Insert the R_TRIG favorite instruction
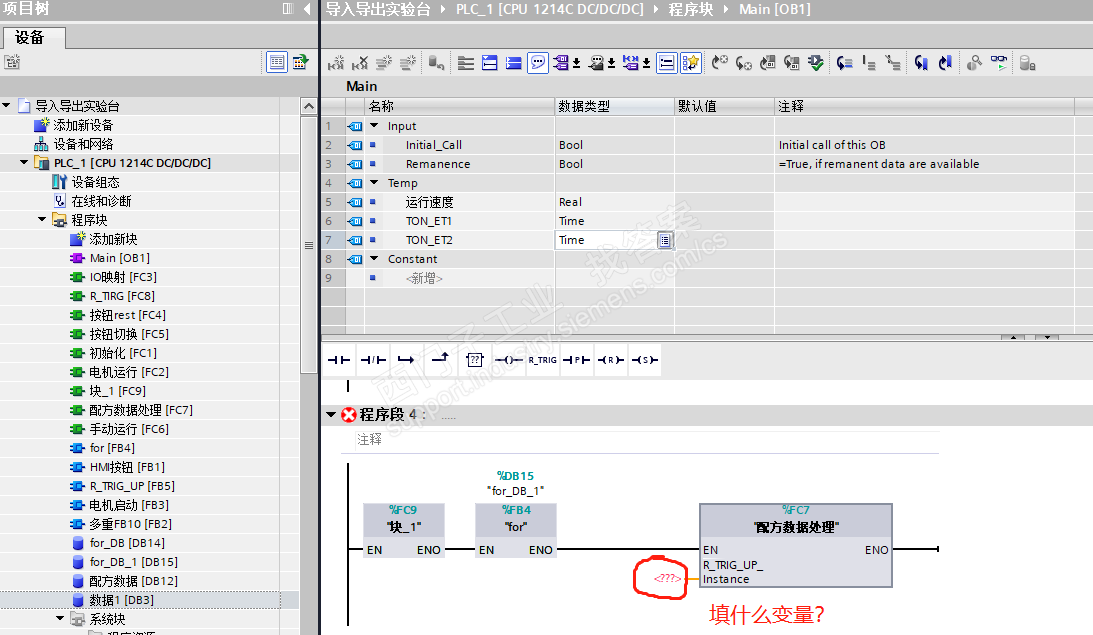The width and height of the screenshot is (1093, 635). [542, 360]
